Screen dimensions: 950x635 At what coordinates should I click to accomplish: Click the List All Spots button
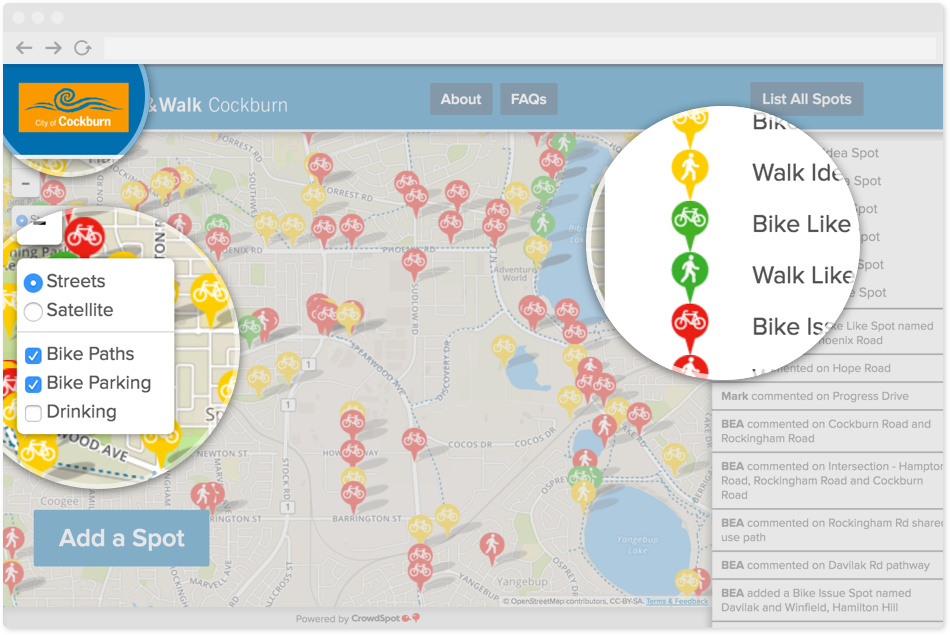click(x=806, y=99)
